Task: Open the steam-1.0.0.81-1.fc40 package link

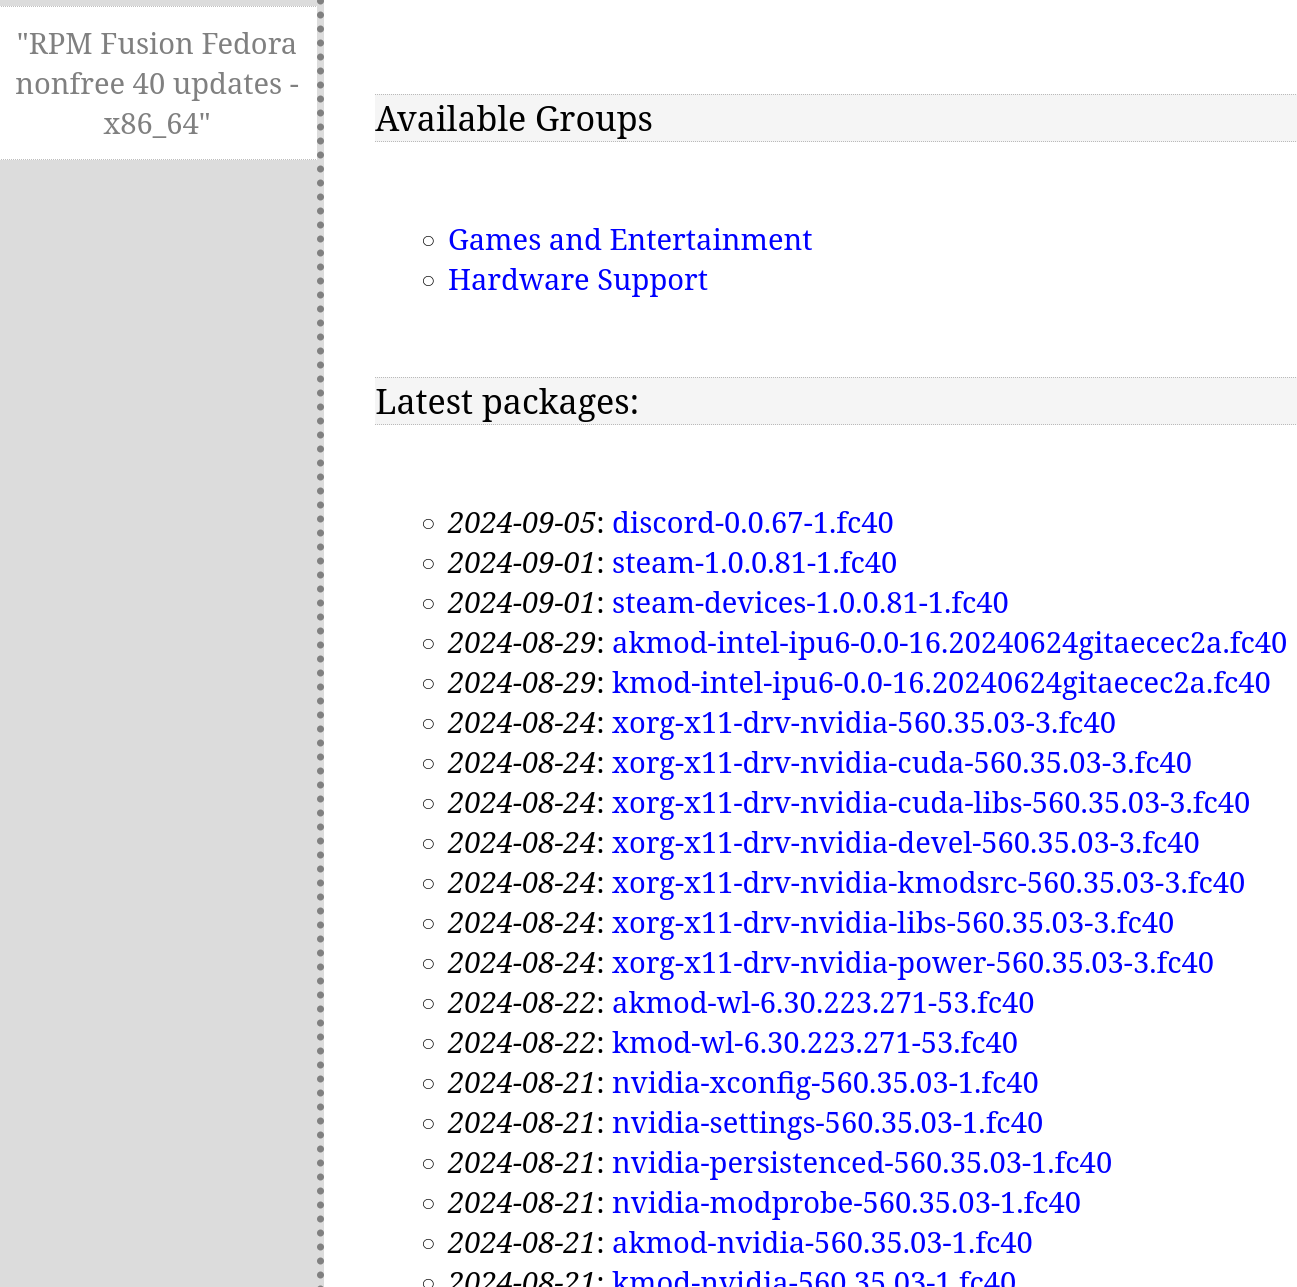Action: [754, 563]
